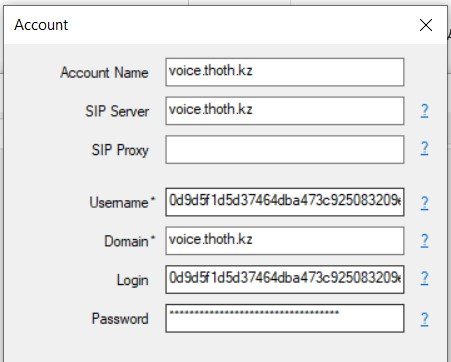Open the help link for Password

[424, 319]
